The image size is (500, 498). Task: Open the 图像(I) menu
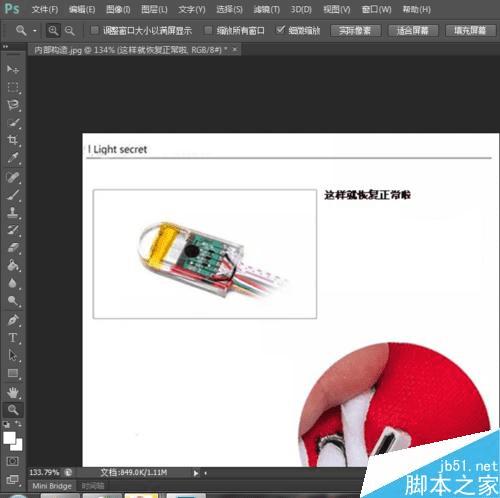pyautogui.click(x=118, y=9)
